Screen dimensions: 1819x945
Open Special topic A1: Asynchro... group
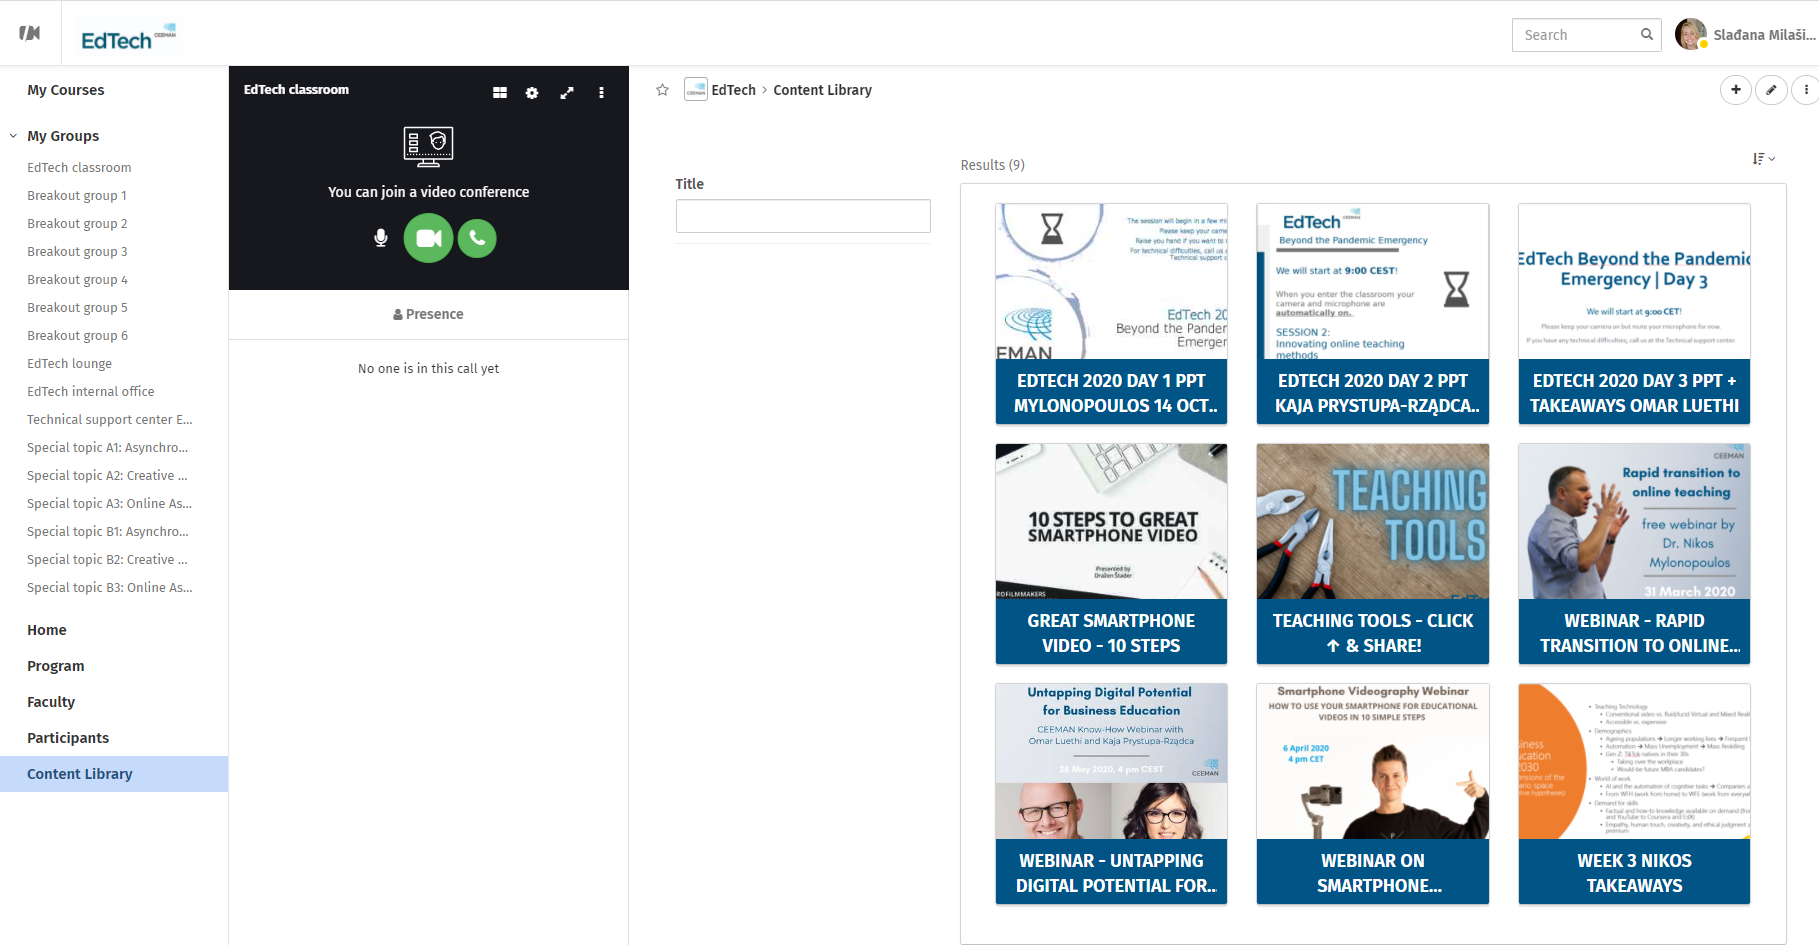pos(108,448)
